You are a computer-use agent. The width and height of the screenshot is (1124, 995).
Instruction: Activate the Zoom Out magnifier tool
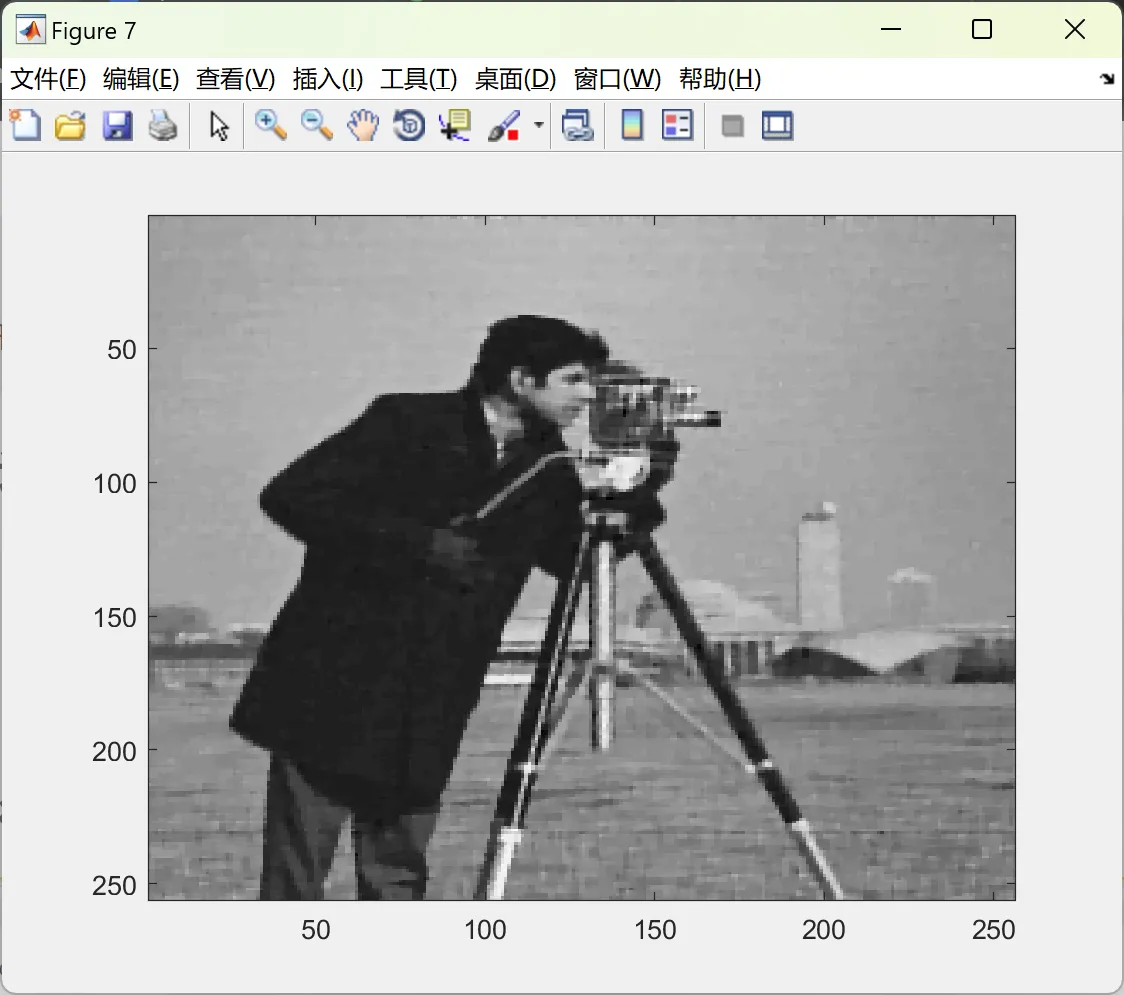tap(317, 125)
